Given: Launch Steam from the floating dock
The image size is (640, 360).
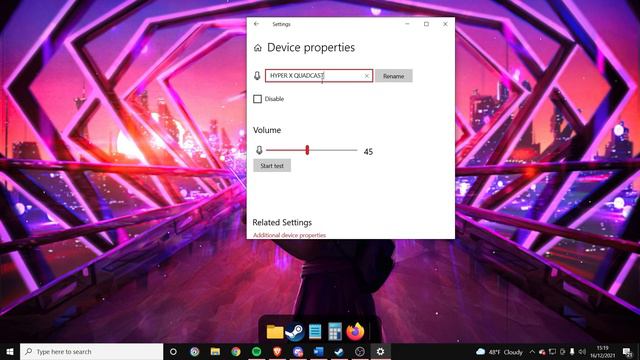Looking at the screenshot, I should (x=295, y=331).
